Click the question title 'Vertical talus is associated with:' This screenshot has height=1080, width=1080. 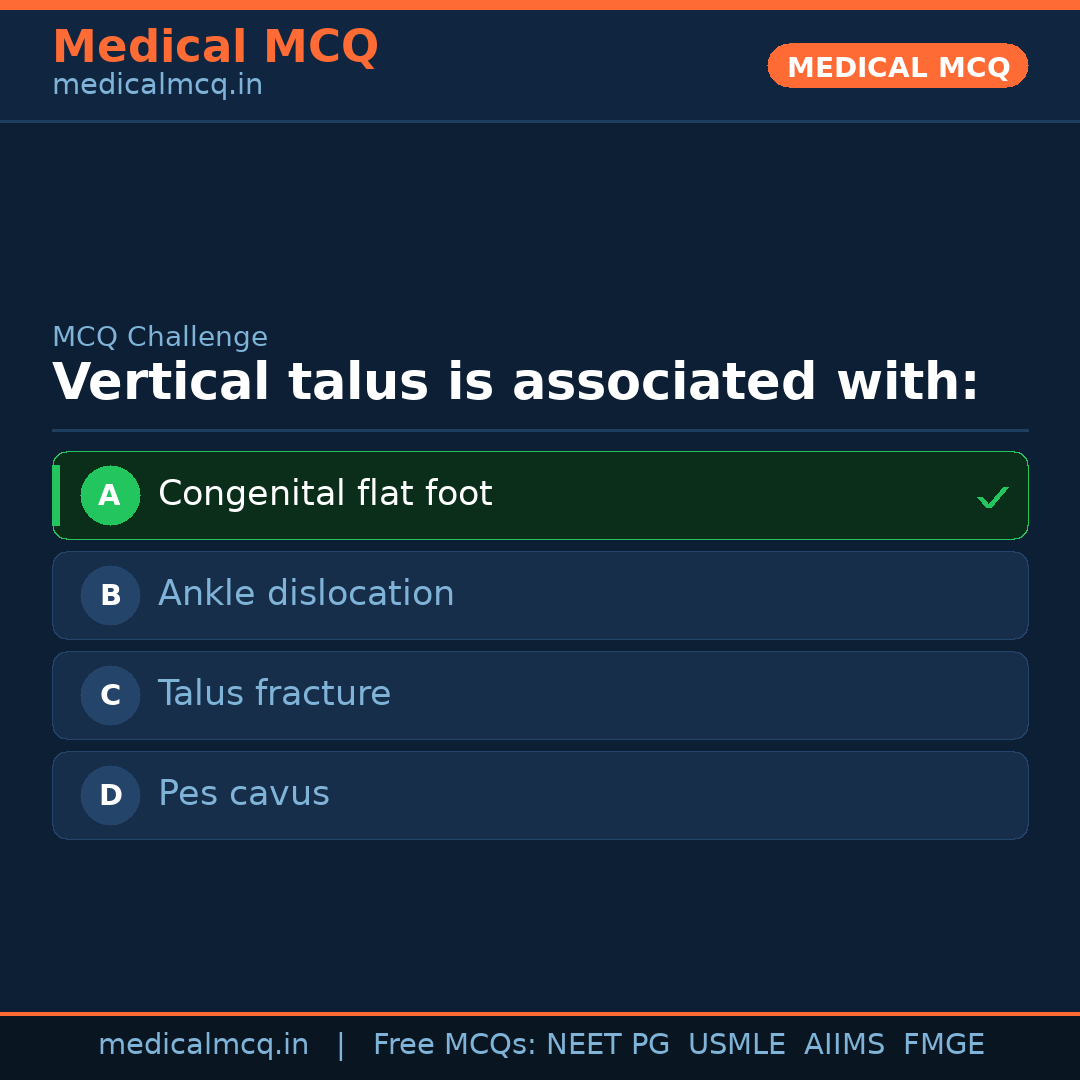click(x=516, y=382)
